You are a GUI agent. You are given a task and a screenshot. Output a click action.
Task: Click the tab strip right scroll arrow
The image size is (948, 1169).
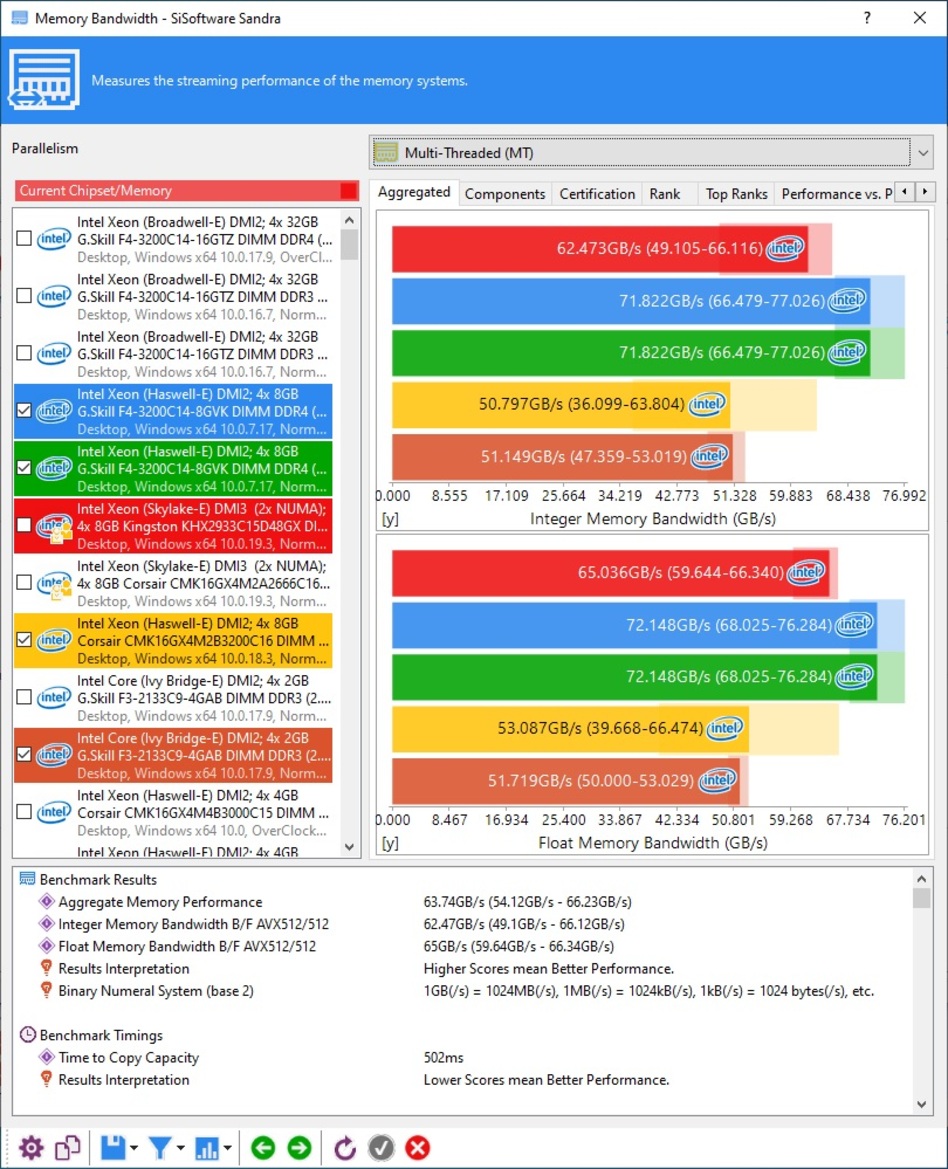click(x=925, y=192)
